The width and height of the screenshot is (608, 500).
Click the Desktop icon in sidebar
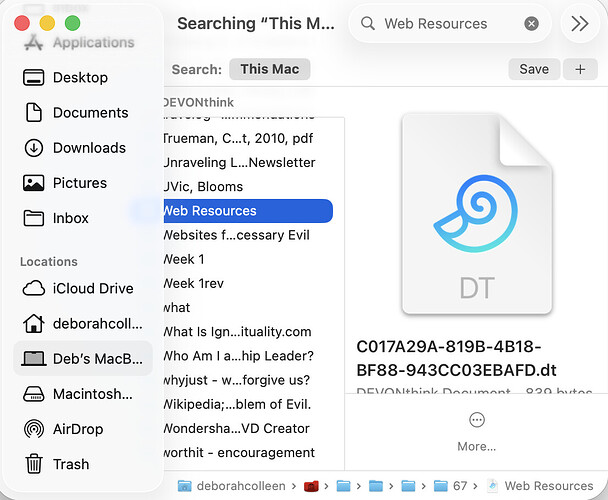coord(33,77)
